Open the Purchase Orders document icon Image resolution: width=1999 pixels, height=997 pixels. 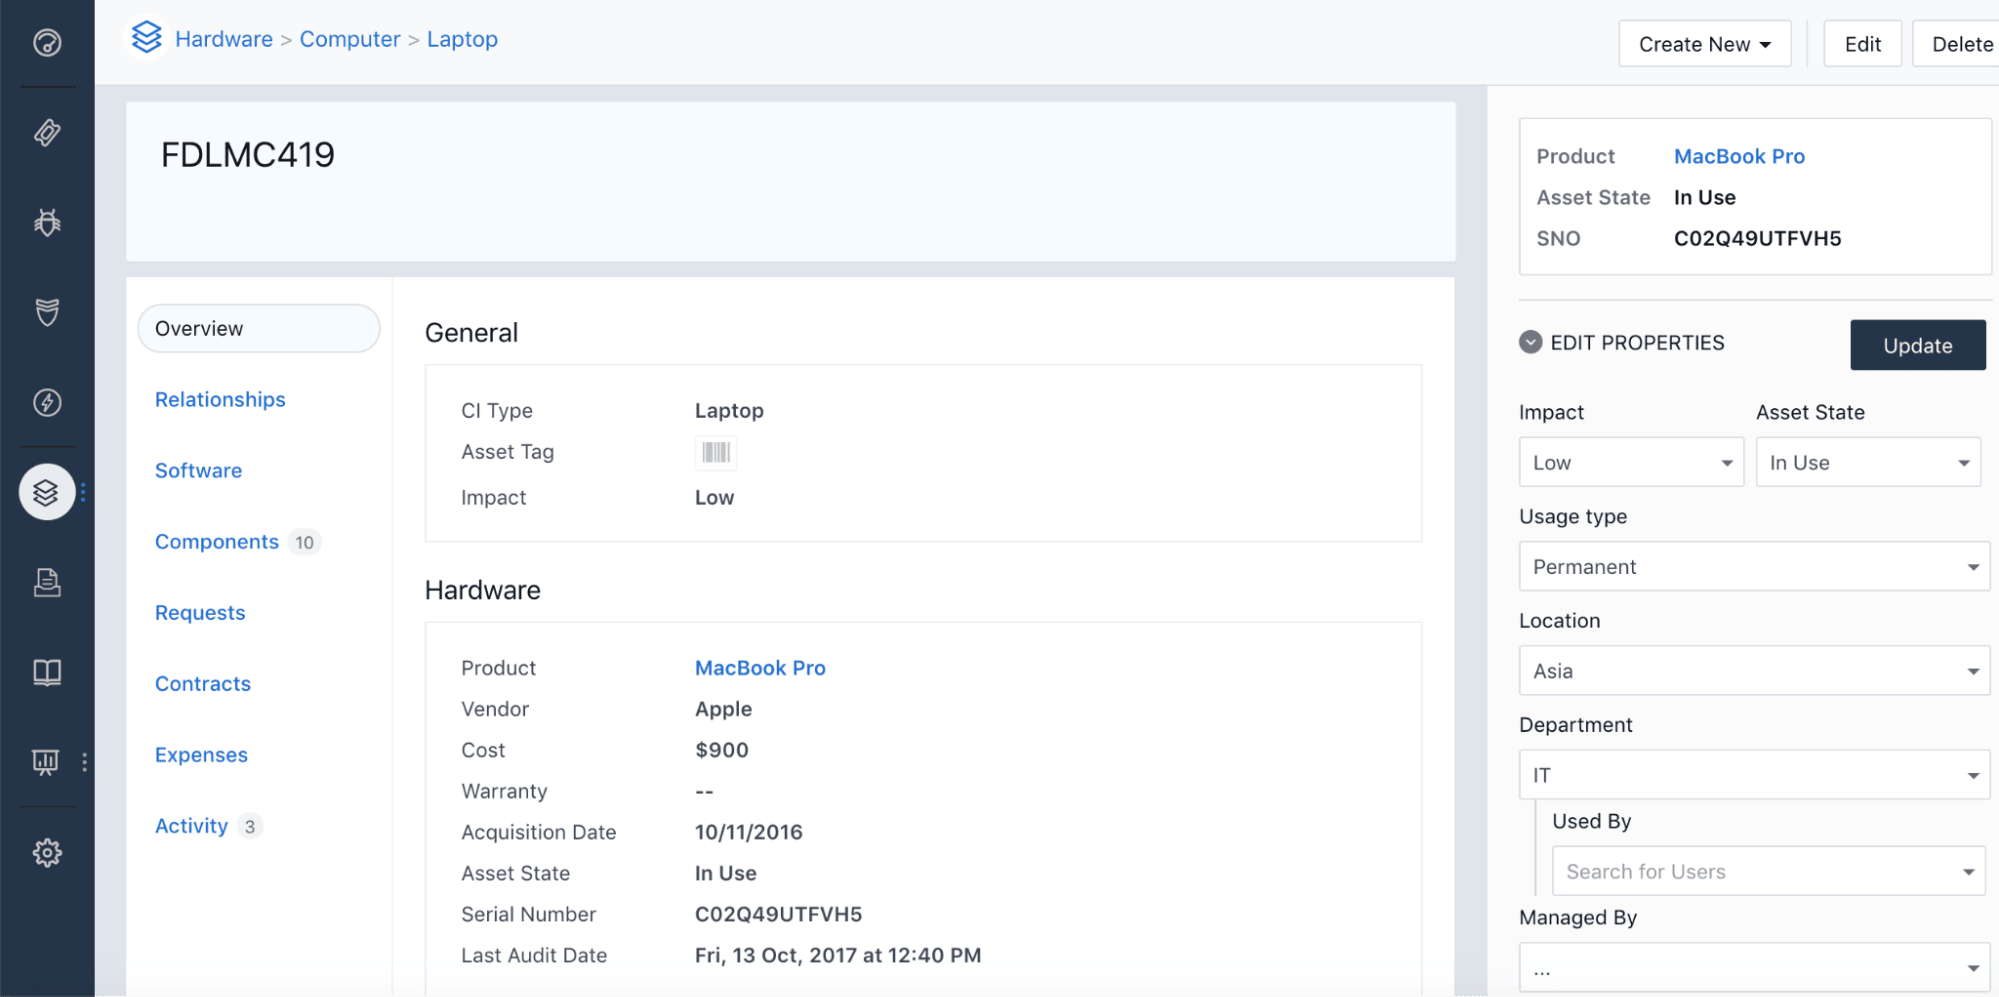pyautogui.click(x=46, y=582)
